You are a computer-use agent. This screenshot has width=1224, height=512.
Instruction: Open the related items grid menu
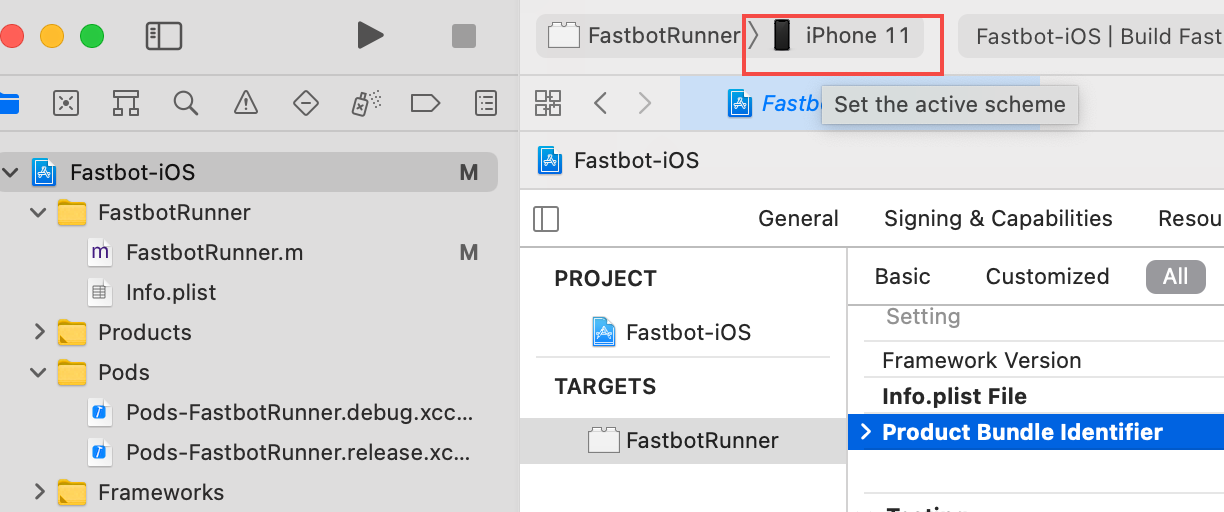pyautogui.click(x=548, y=103)
